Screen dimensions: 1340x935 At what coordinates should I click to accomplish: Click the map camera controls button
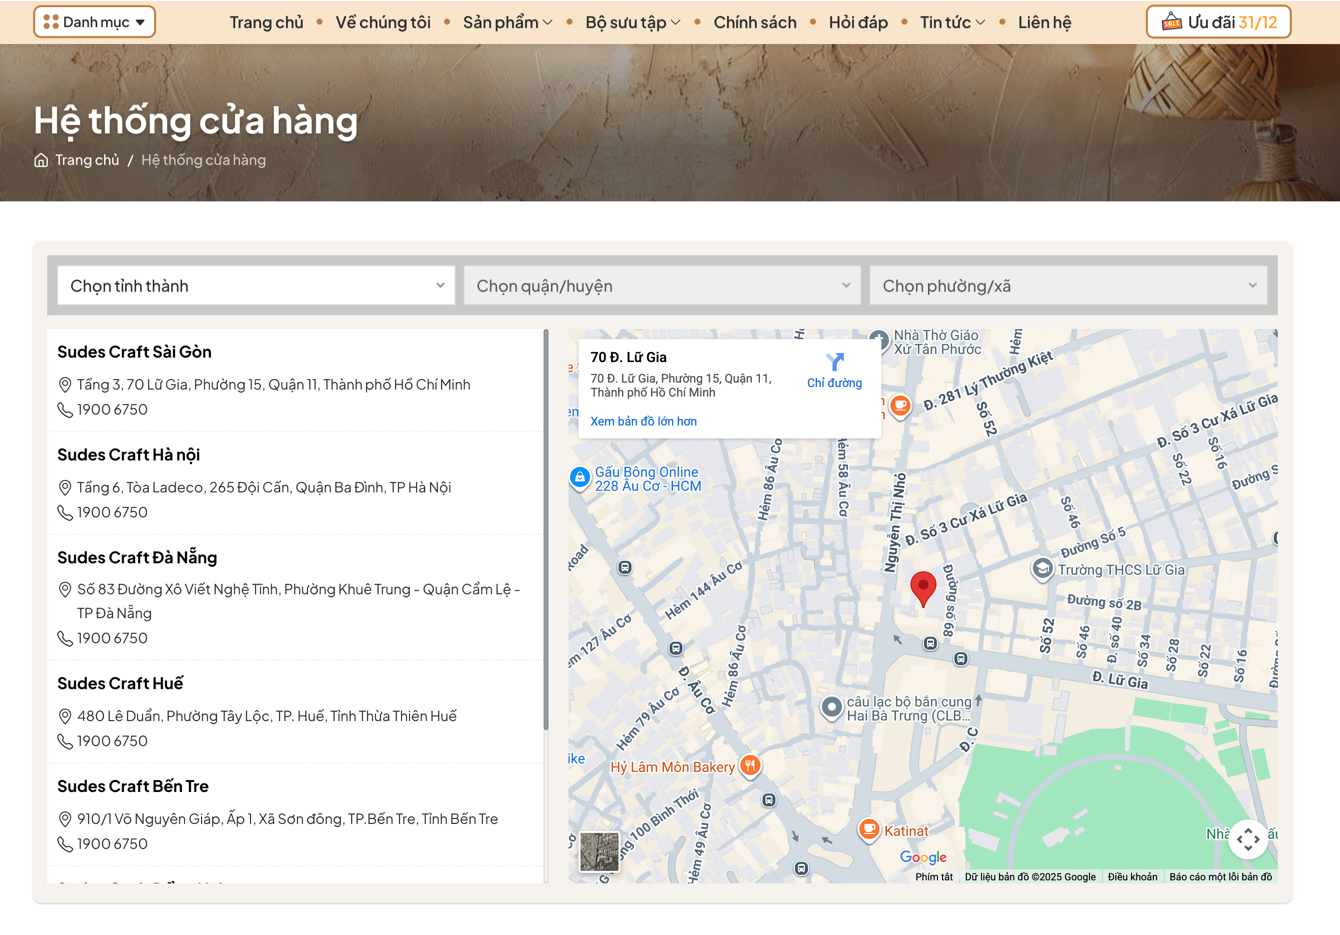pos(1248,840)
